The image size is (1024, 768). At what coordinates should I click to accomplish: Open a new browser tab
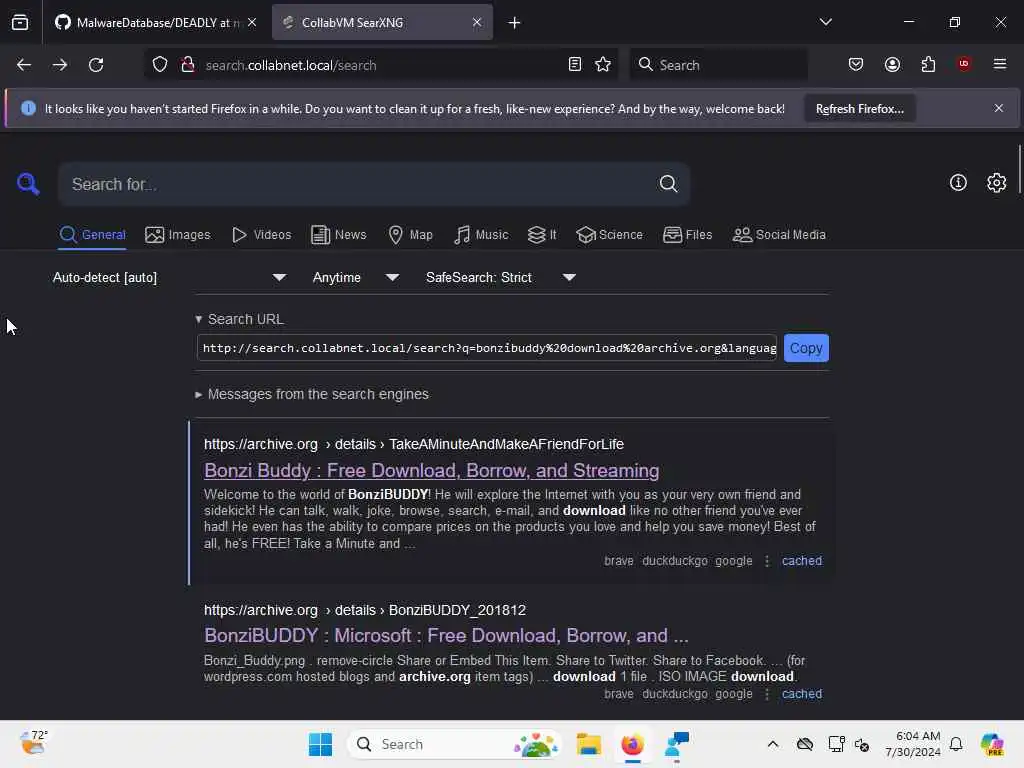point(515,23)
